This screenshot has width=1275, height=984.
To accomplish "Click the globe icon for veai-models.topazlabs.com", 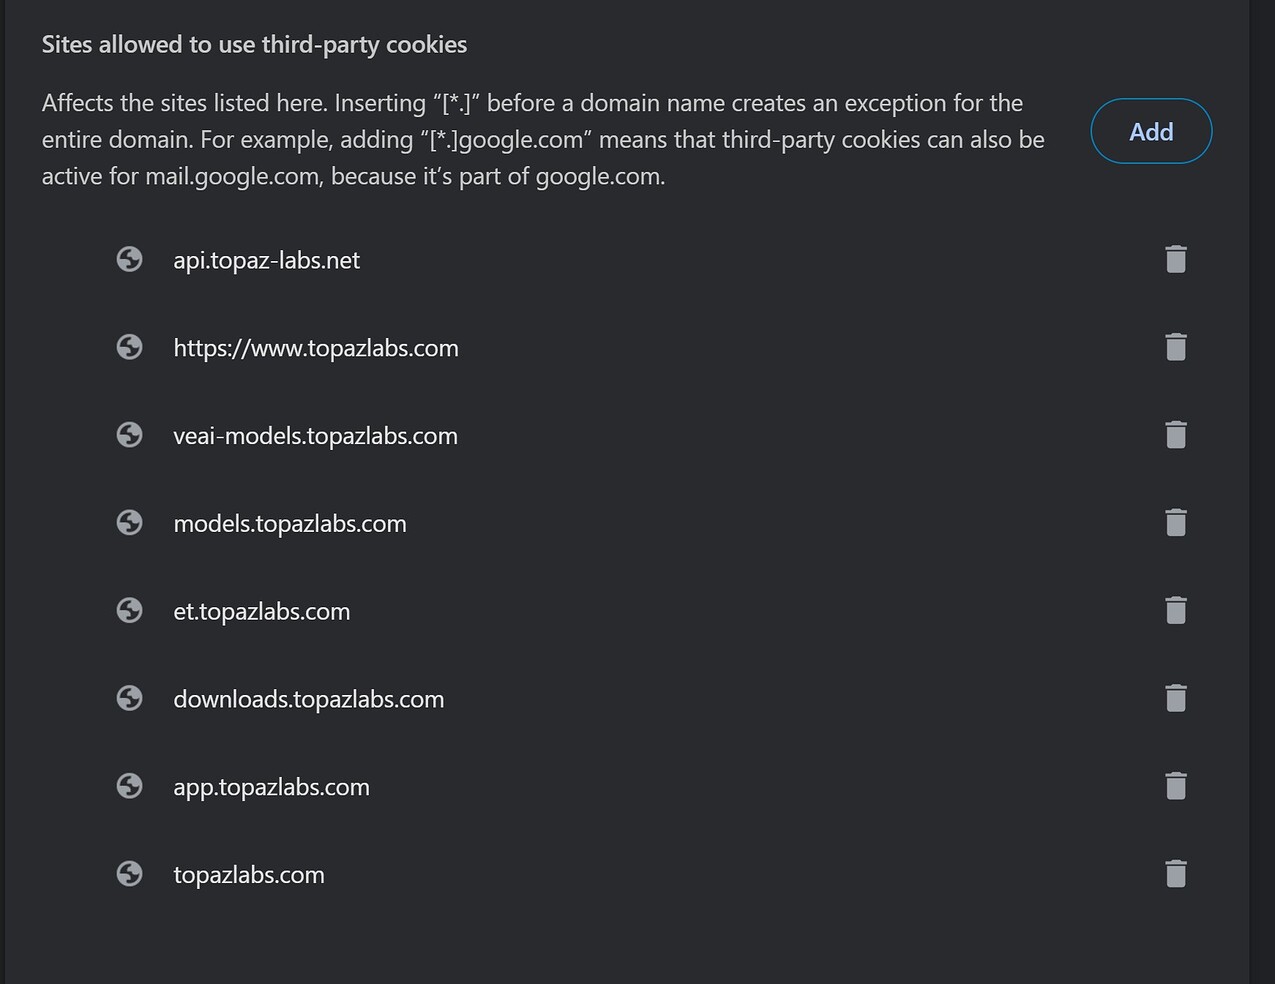I will point(129,435).
